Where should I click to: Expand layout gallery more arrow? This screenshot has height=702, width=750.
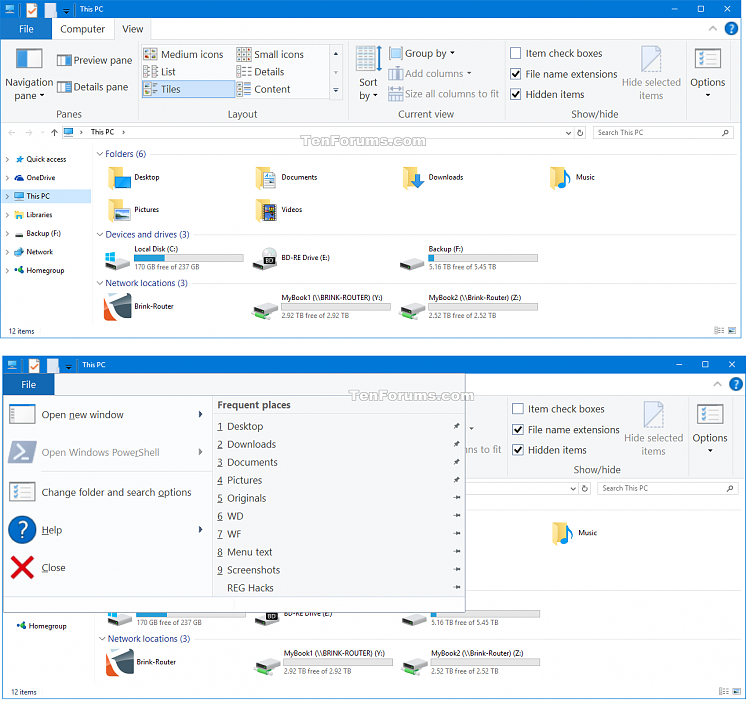(x=336, y=90)
